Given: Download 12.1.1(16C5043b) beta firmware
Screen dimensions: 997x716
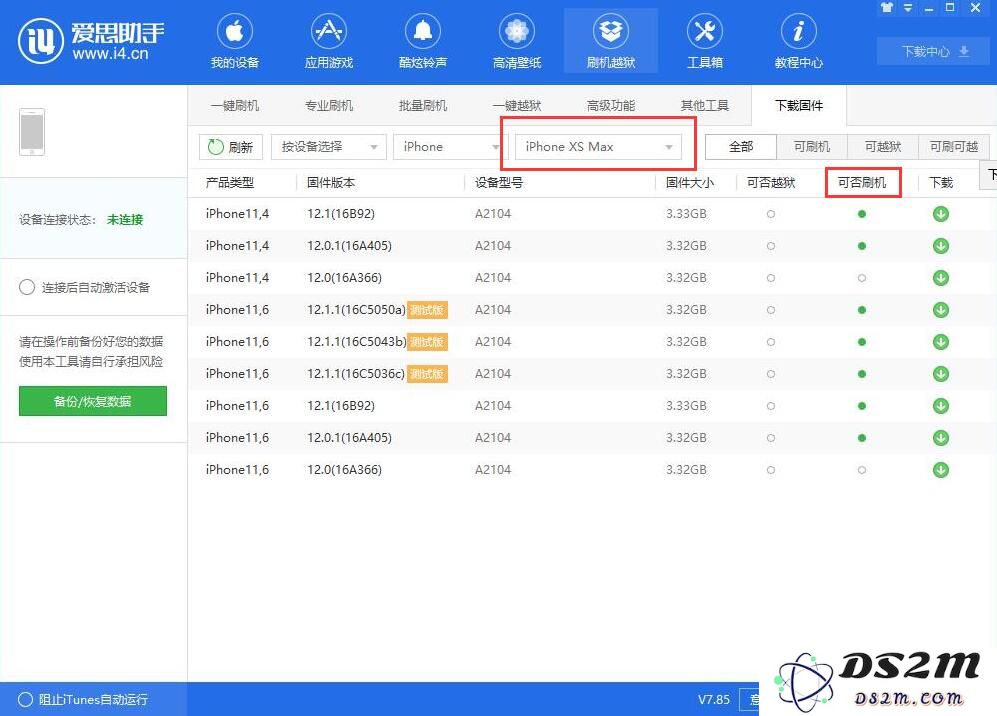Looking at the screenshot, I should pyautogui.click(x=941, y=341).
